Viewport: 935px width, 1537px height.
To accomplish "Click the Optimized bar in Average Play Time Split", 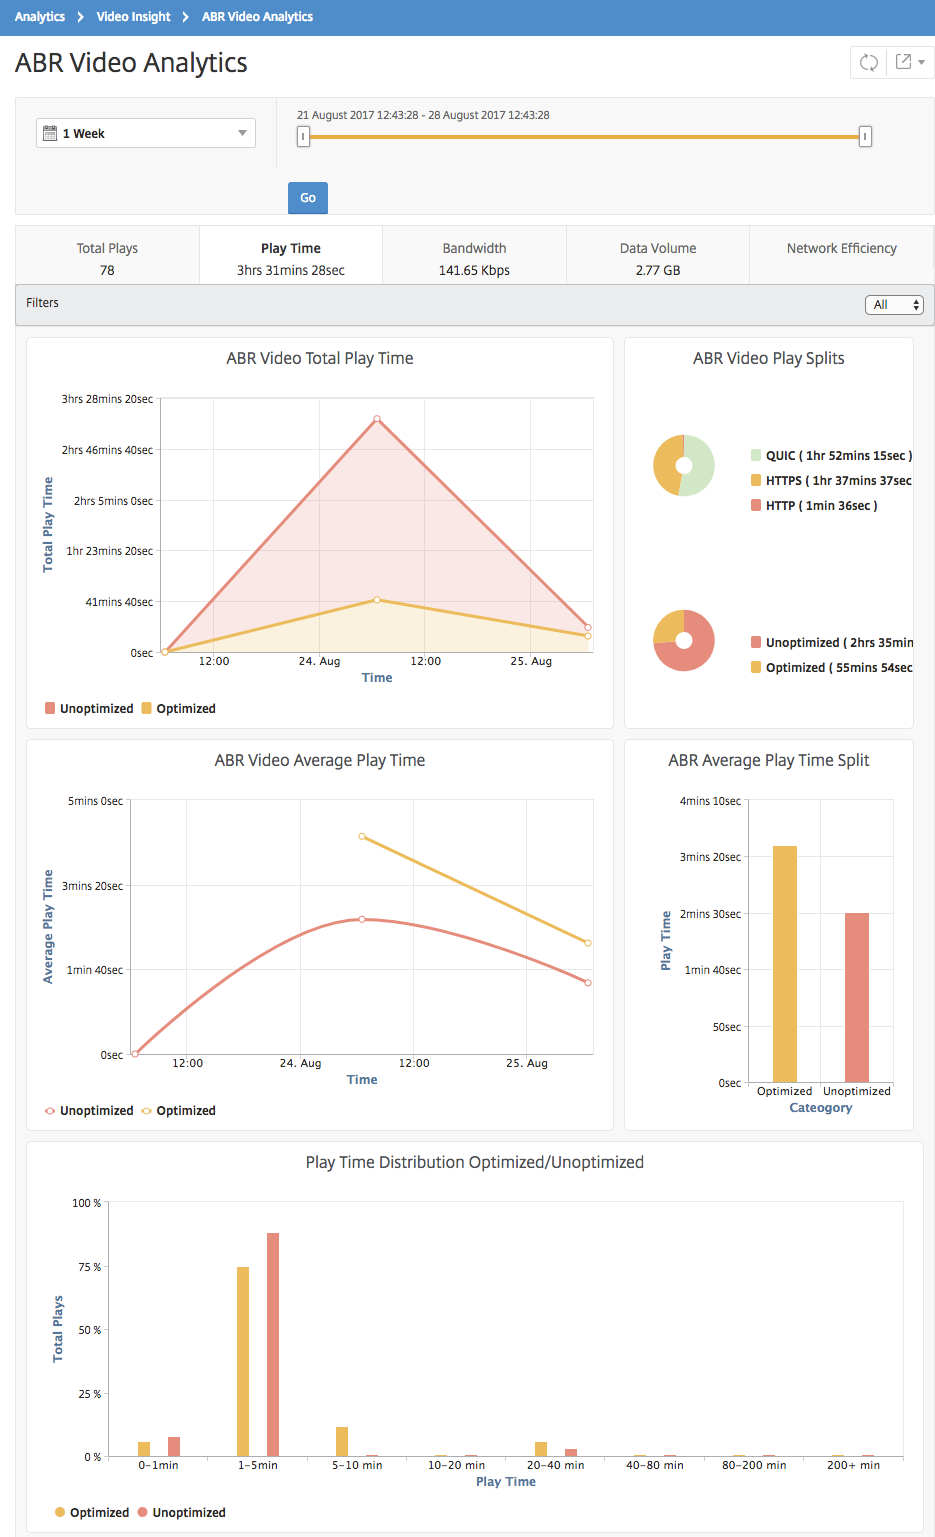I will pyautogui.click(x=785, y=964).
